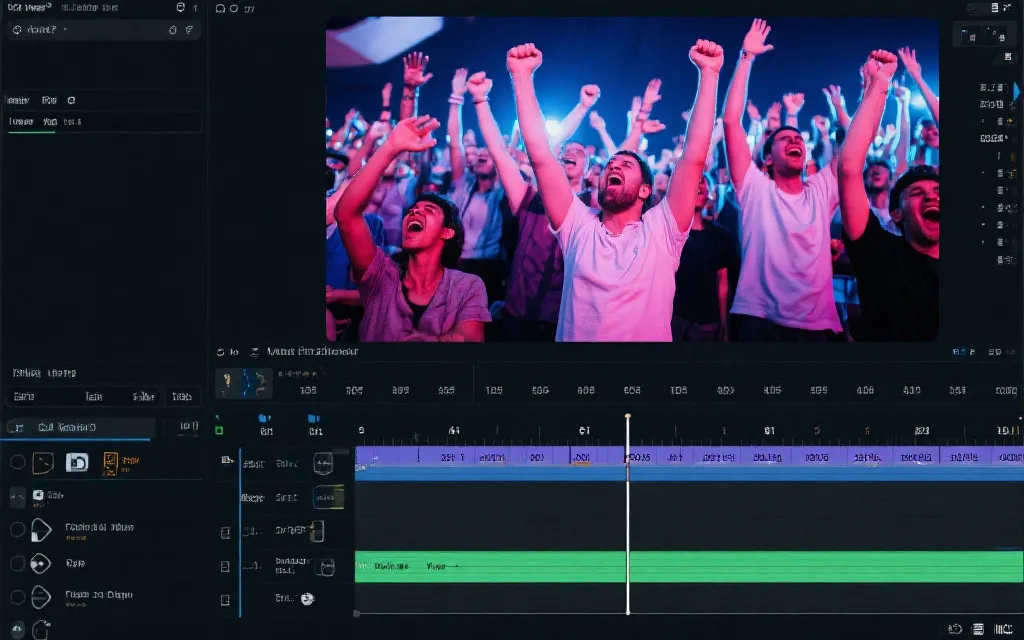Click the first blue folder icon above the track headers
Screen dimensions: 1024x640
[264, 418]
